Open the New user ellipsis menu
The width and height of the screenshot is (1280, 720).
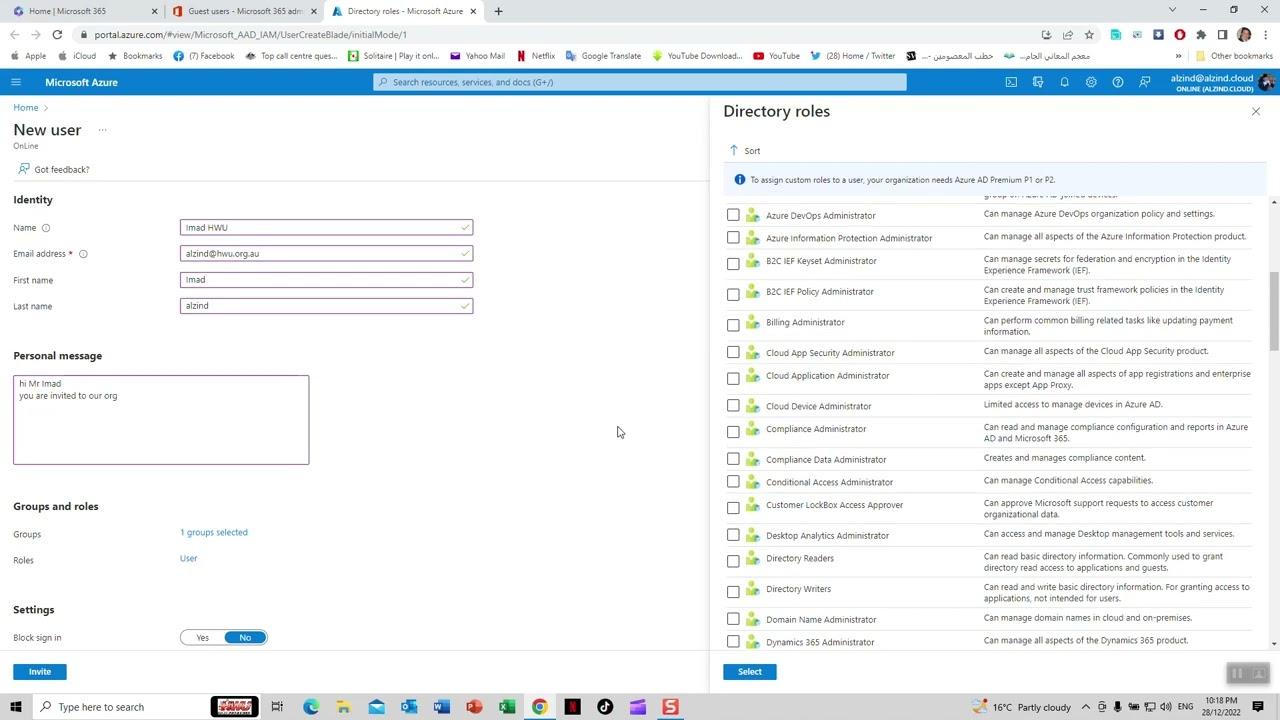click(102, 130)
